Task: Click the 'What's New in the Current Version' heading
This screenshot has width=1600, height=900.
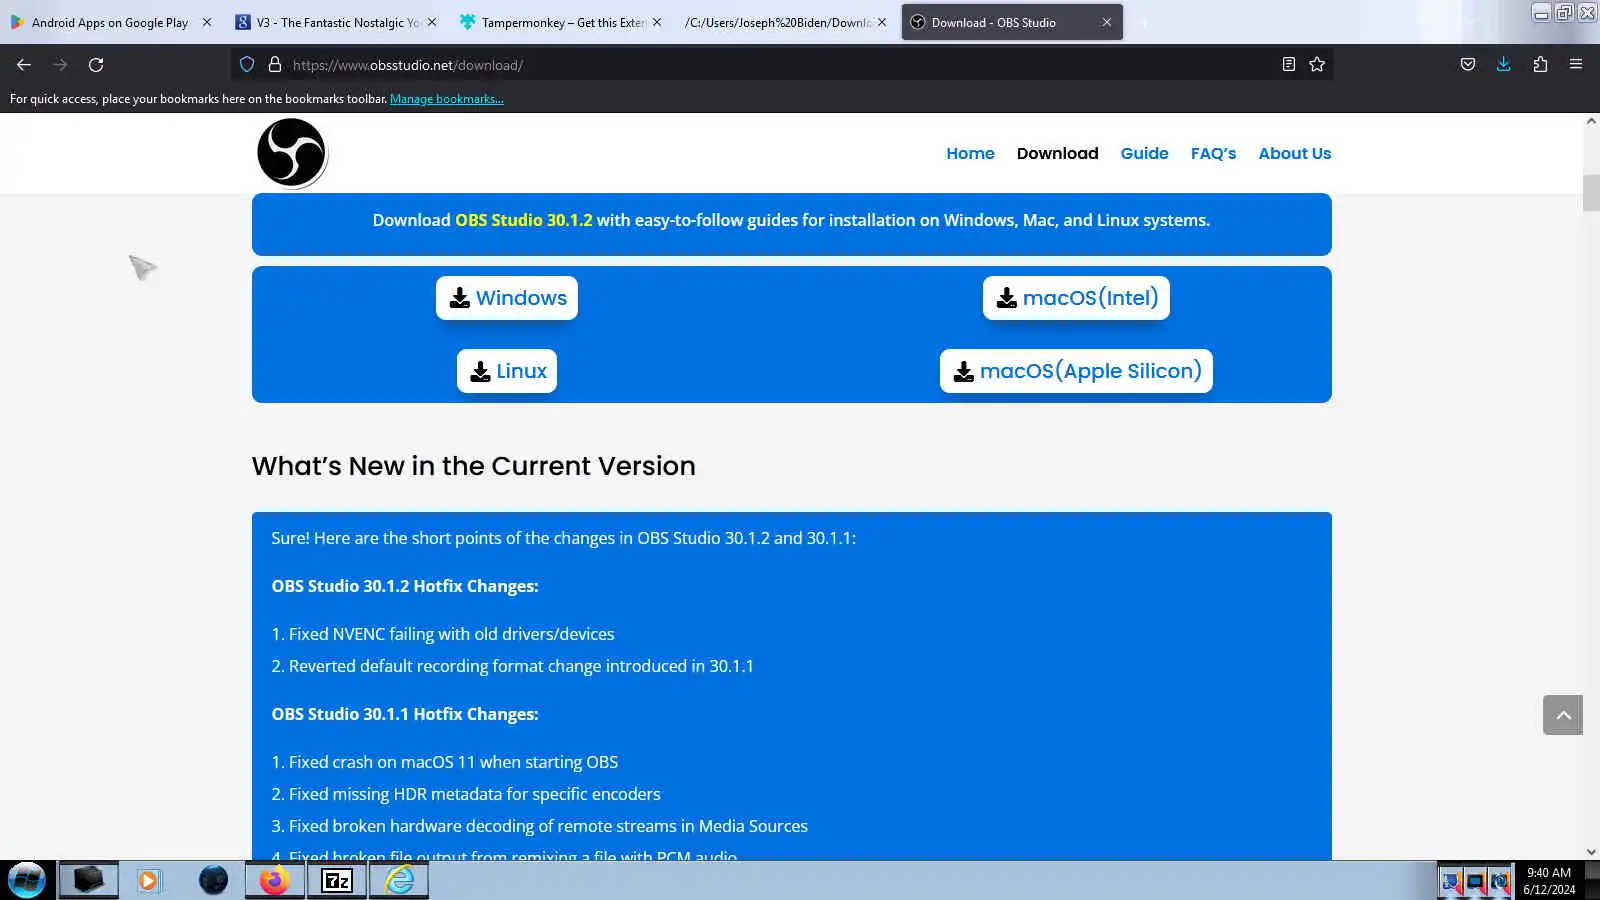Action: (473, 466)
